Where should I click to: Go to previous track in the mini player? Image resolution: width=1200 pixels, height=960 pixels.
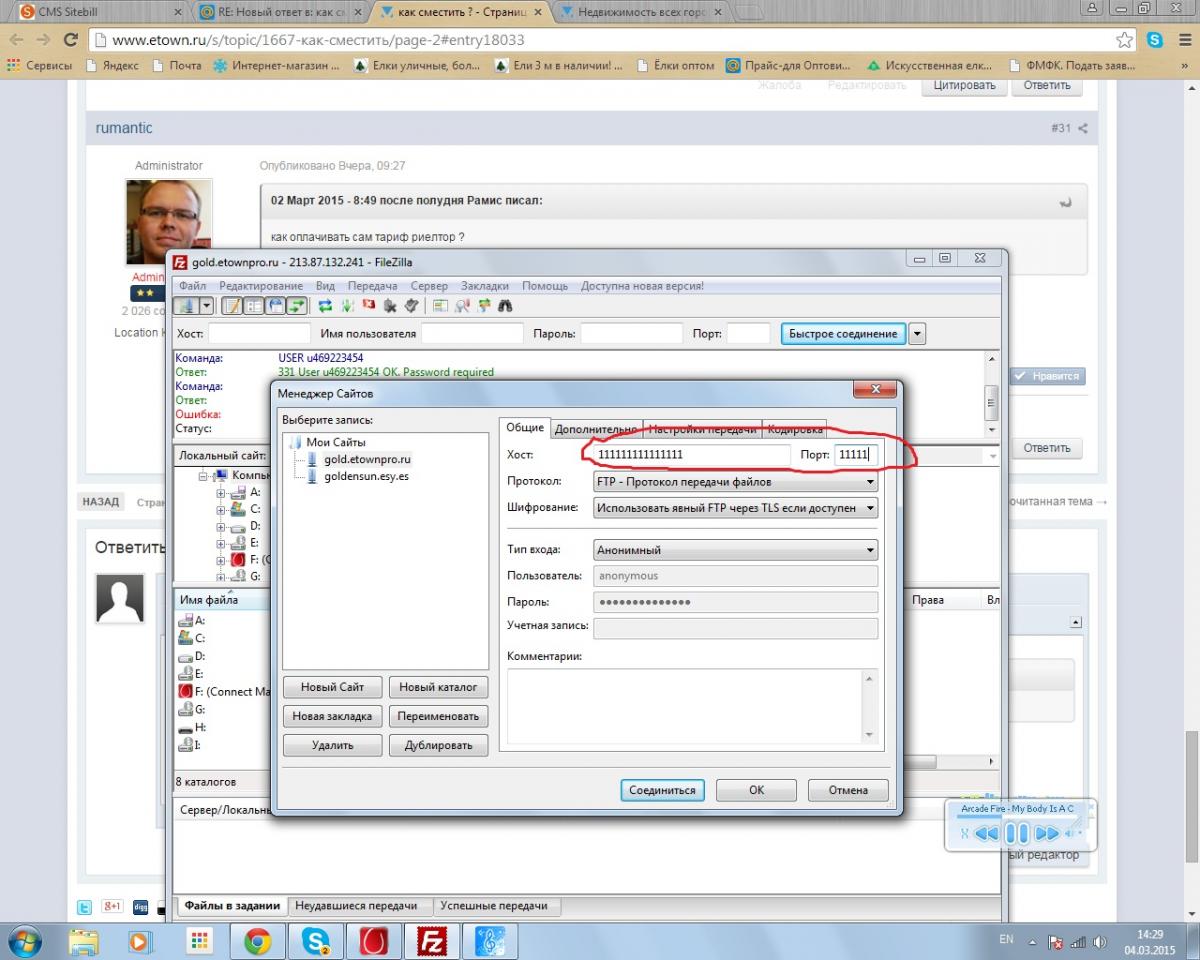987,833
